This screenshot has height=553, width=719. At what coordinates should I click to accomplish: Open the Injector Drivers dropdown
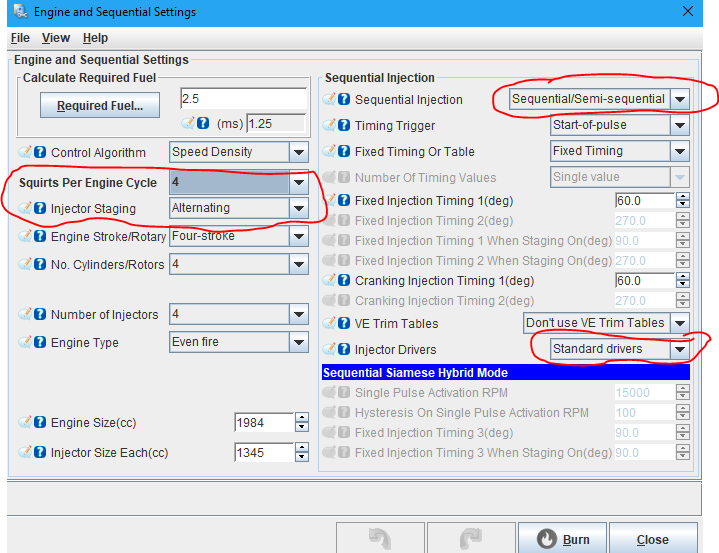[x=680, y=350]
